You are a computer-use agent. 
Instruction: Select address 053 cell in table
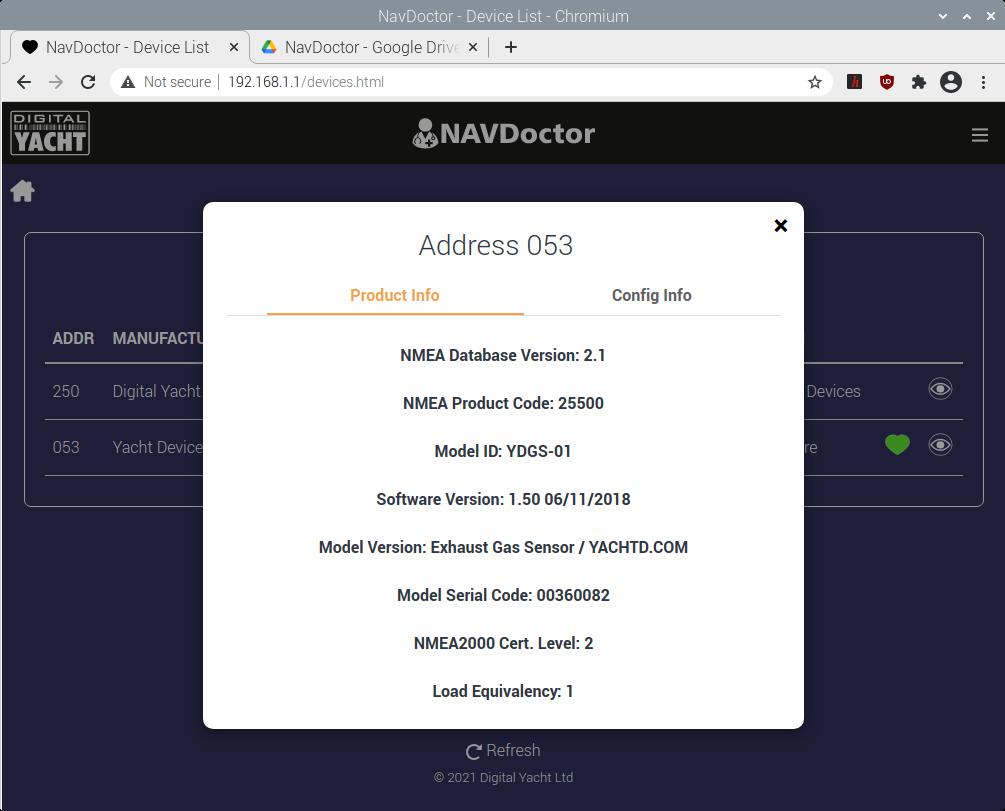pos(66,447)
